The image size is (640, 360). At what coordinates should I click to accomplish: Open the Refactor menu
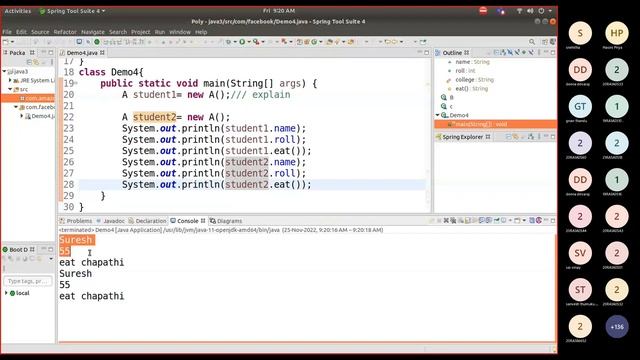65,32
